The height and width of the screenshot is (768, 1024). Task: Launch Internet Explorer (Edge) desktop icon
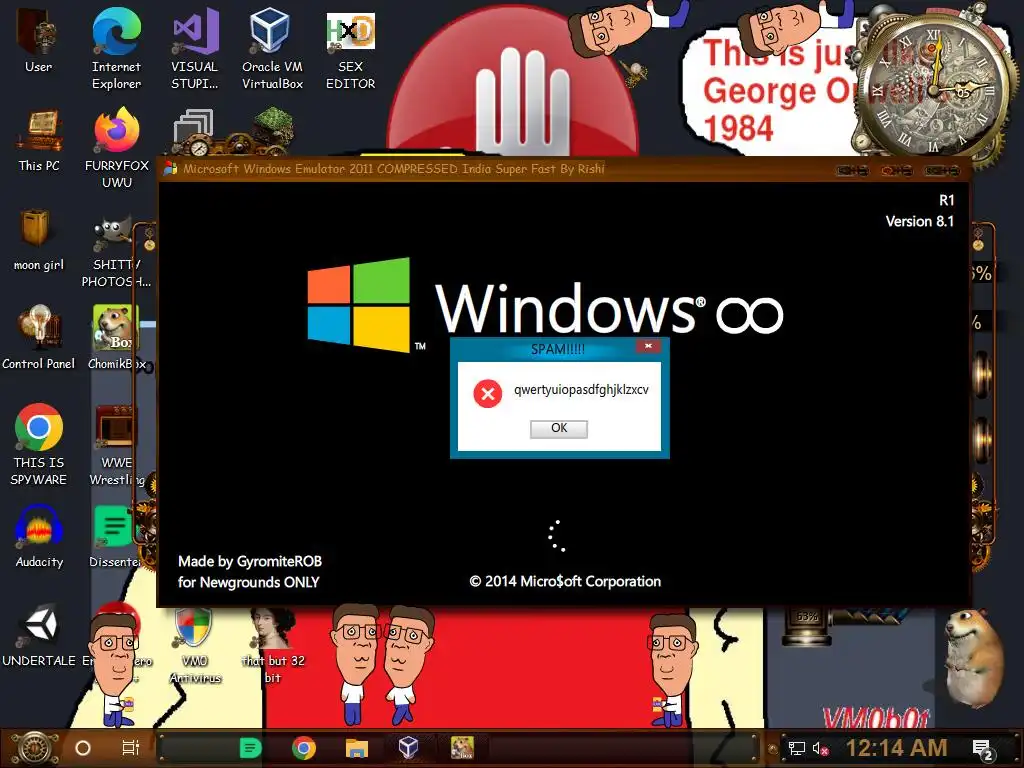pyautogui.click(x=116, y=47)
